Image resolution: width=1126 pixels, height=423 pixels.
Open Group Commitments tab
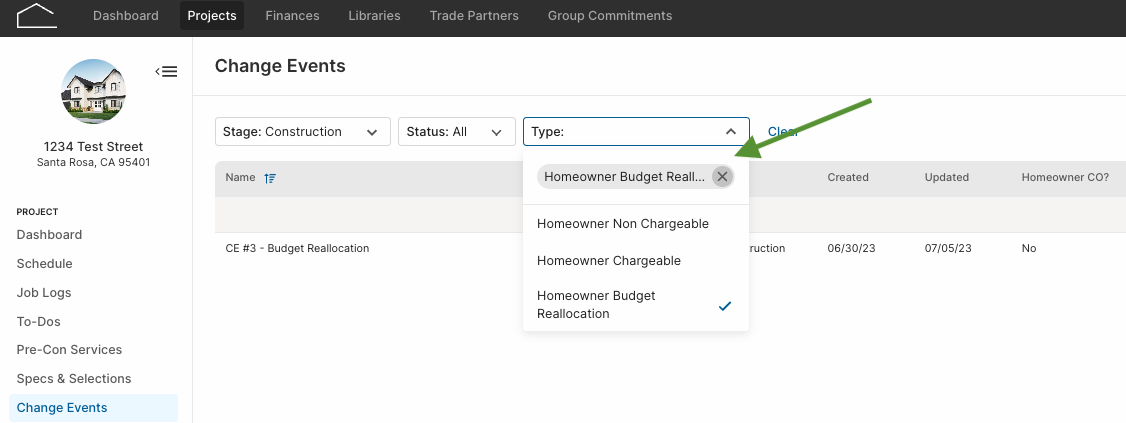pos(610,16)
